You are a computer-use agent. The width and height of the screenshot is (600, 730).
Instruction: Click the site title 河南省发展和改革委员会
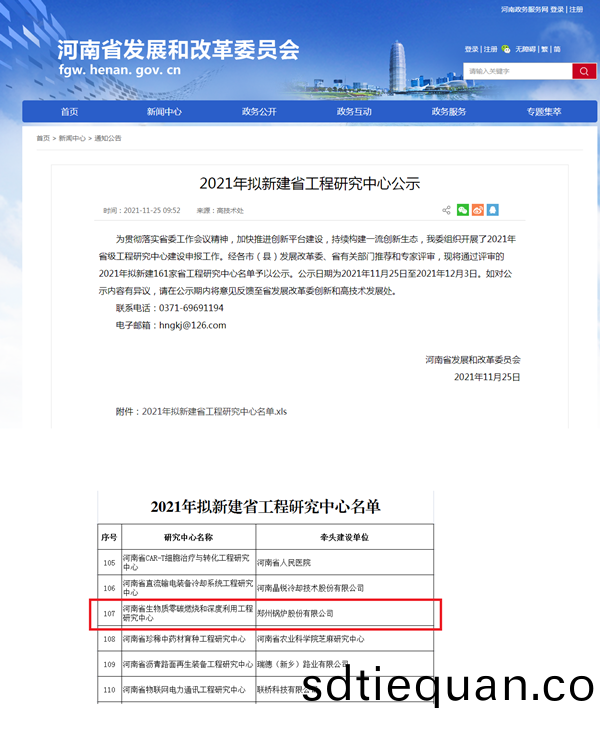[x=178, y=49]
